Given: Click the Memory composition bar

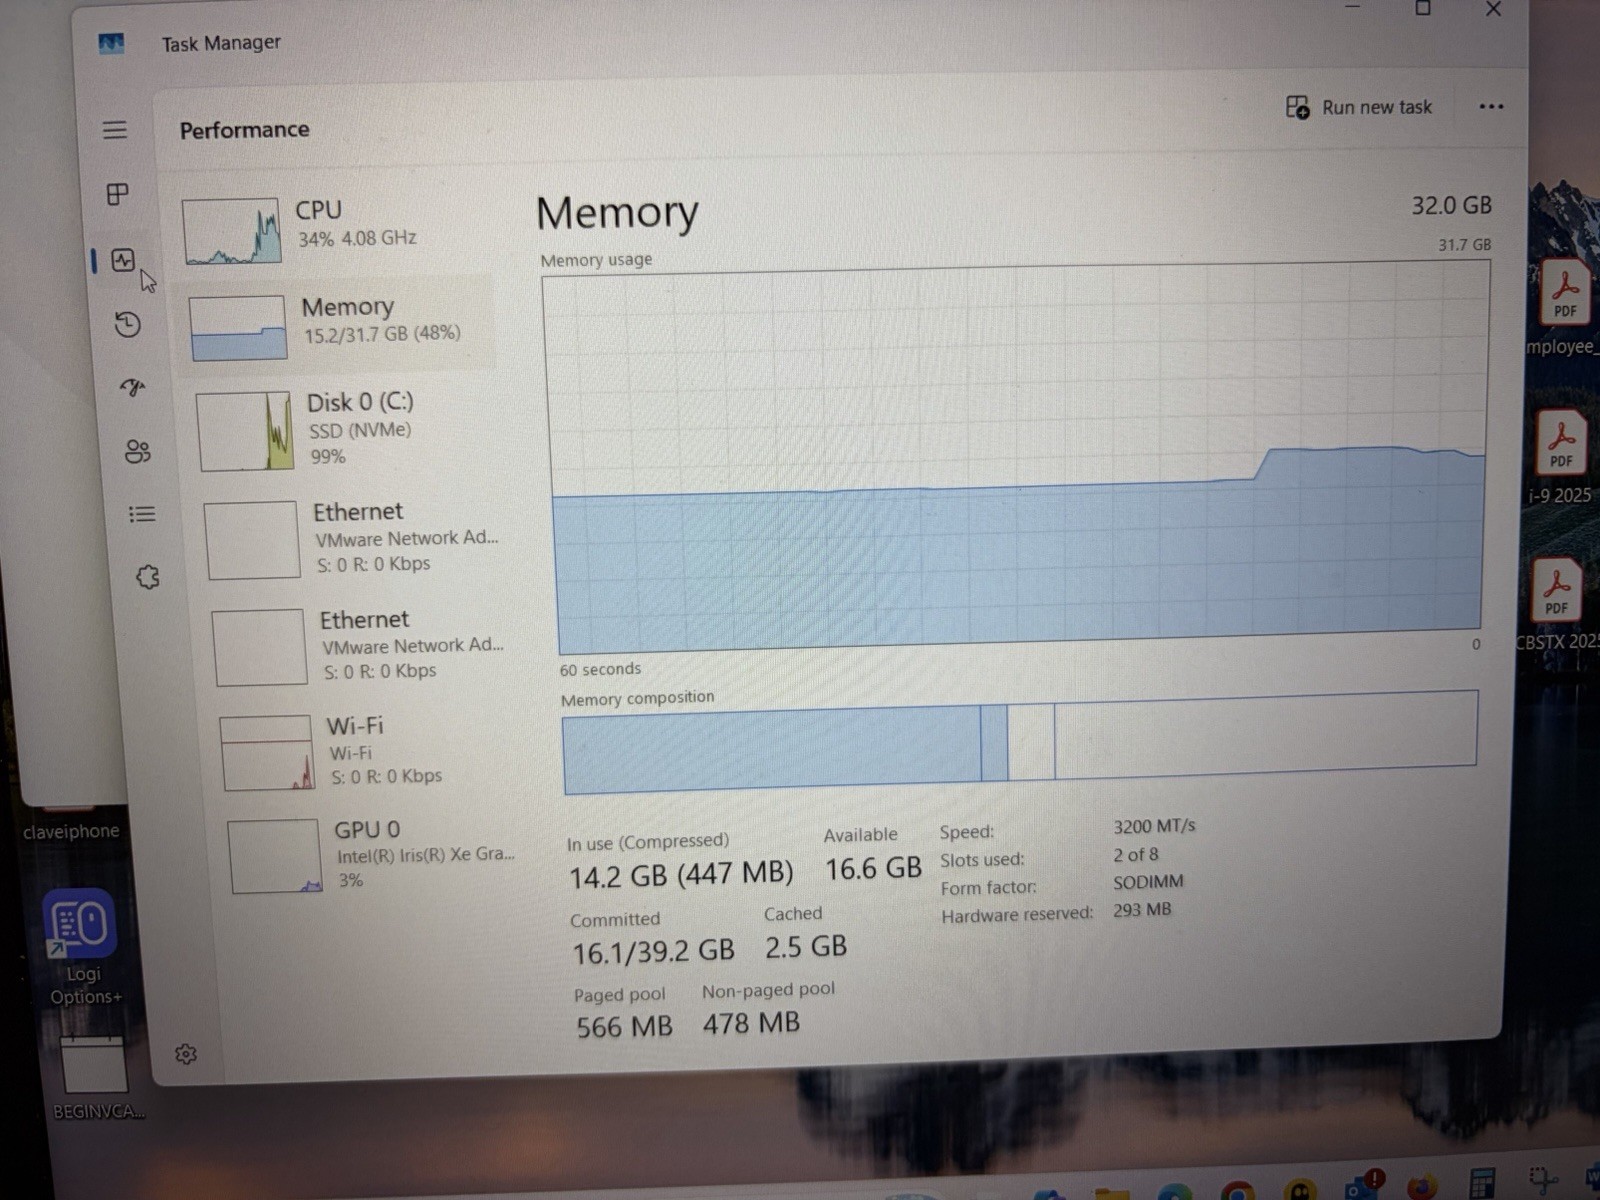Looking at the screenshot, I should click(1020, 743).
